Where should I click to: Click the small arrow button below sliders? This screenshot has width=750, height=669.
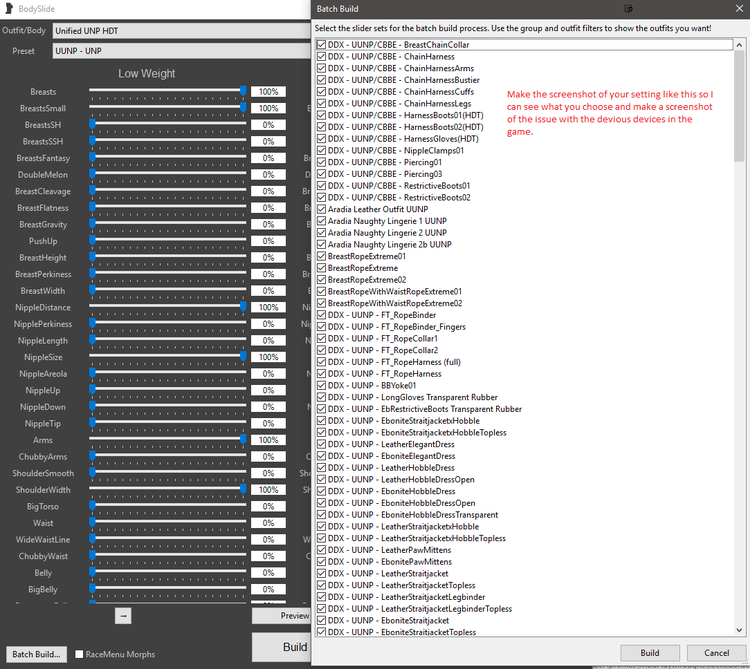point(123,616)
